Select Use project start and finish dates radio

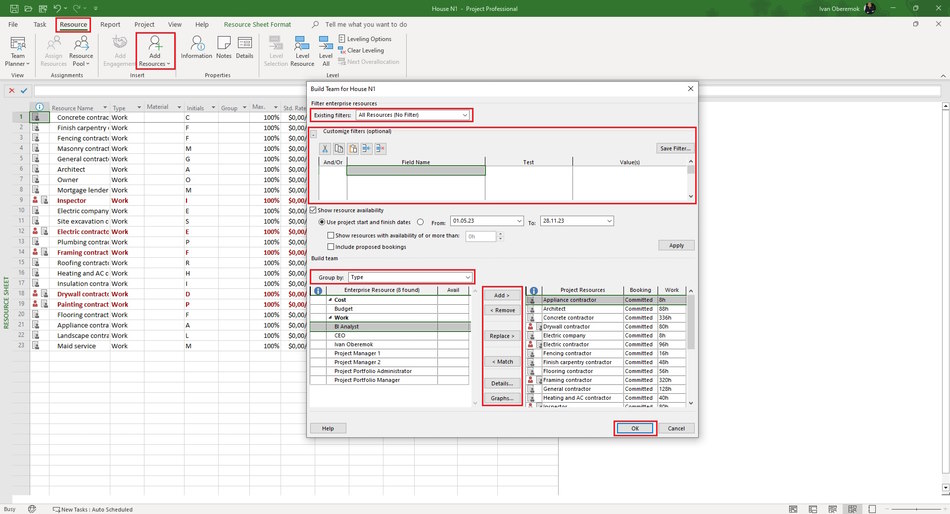click(322, 222)
